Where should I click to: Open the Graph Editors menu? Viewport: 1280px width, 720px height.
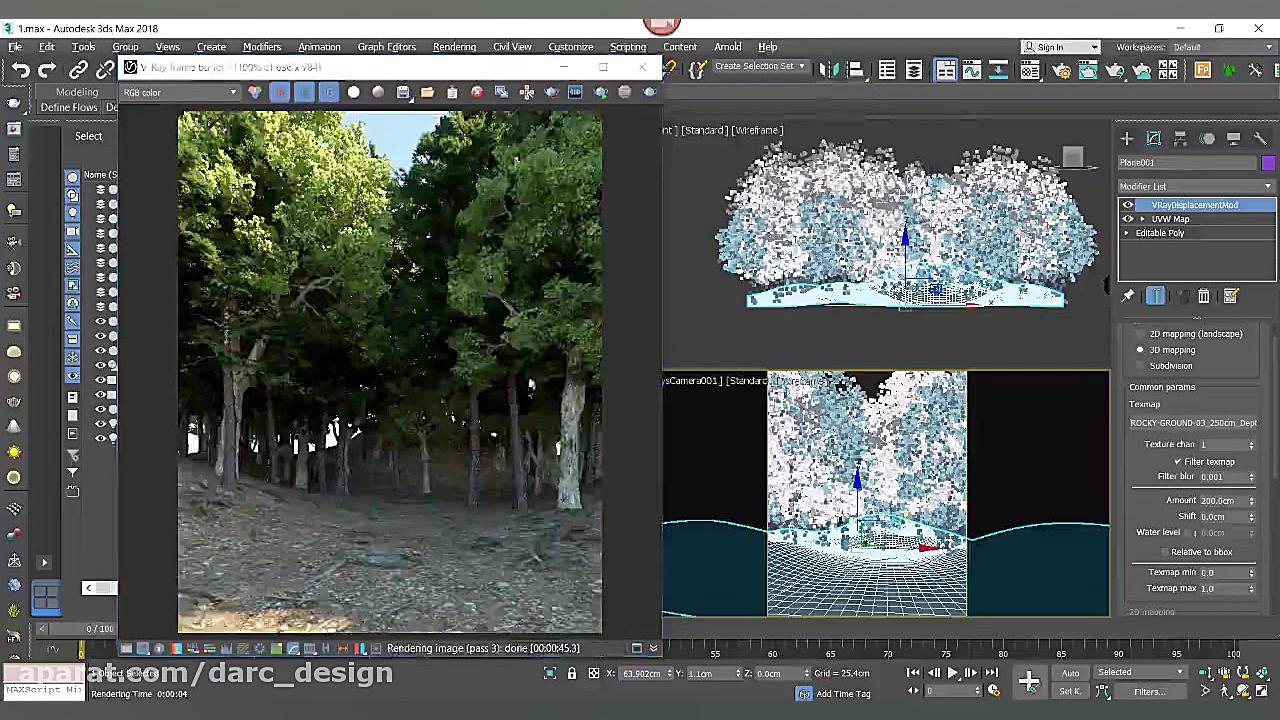pos(386,47)
